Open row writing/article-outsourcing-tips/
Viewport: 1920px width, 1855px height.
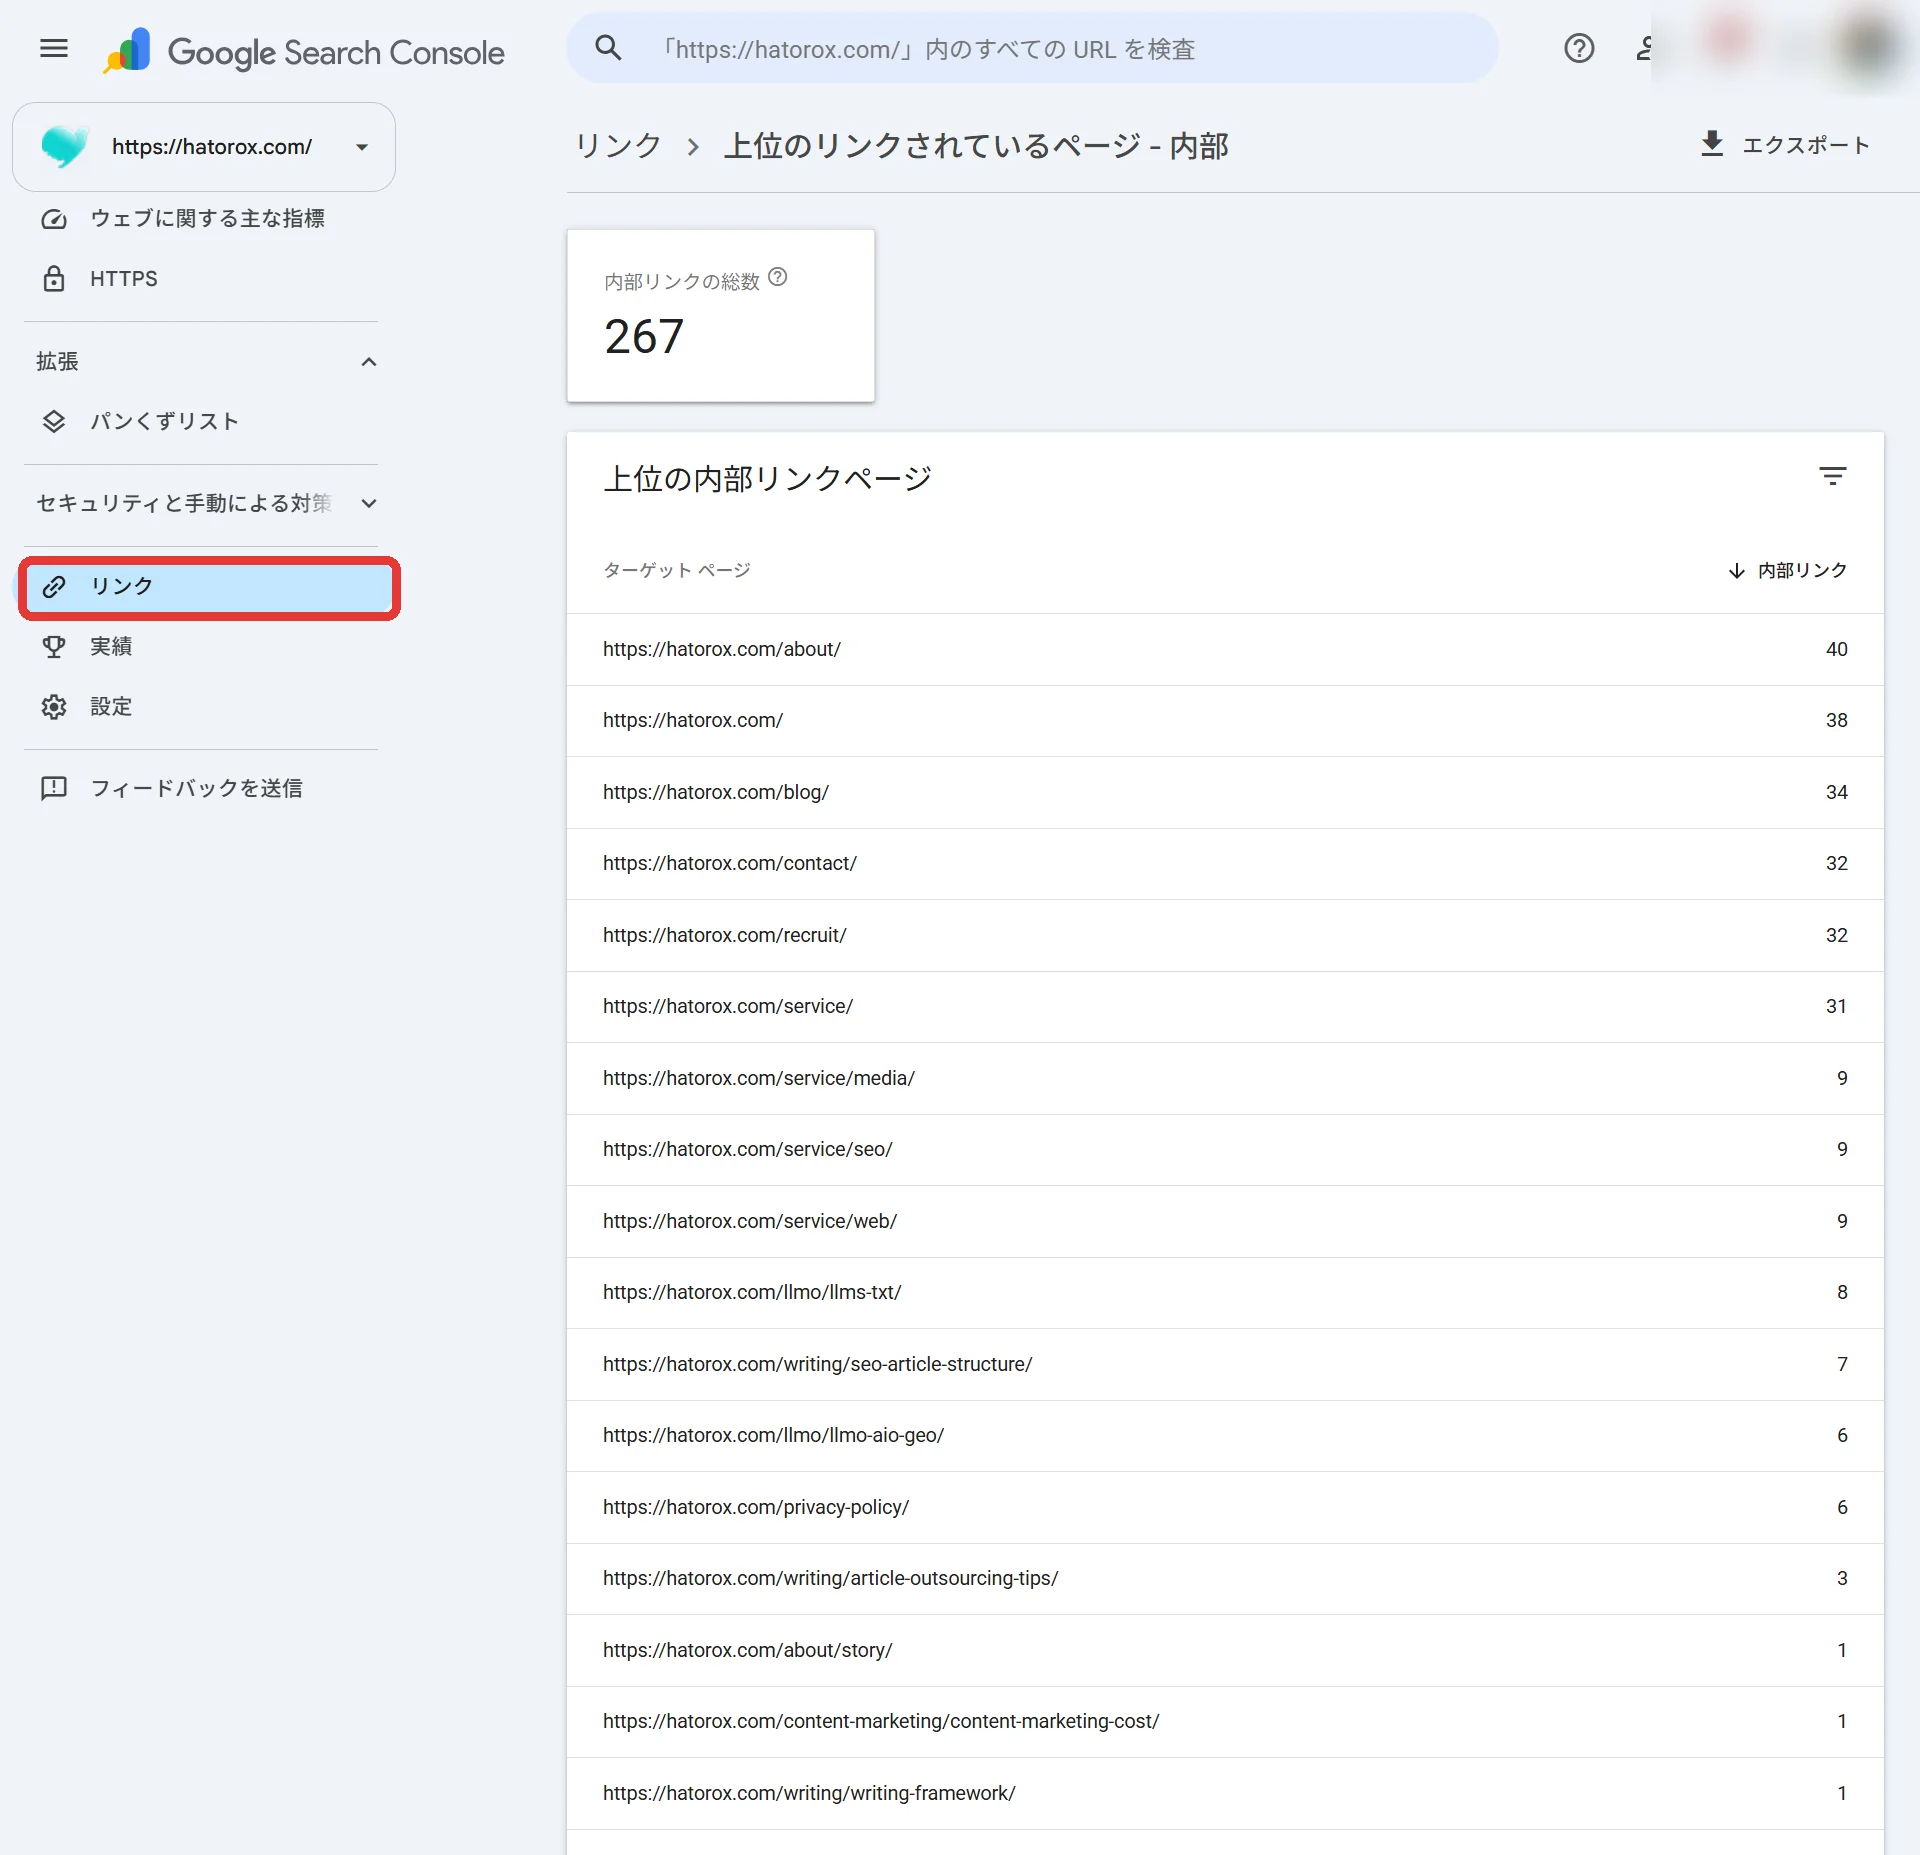coord(1225,1578)
